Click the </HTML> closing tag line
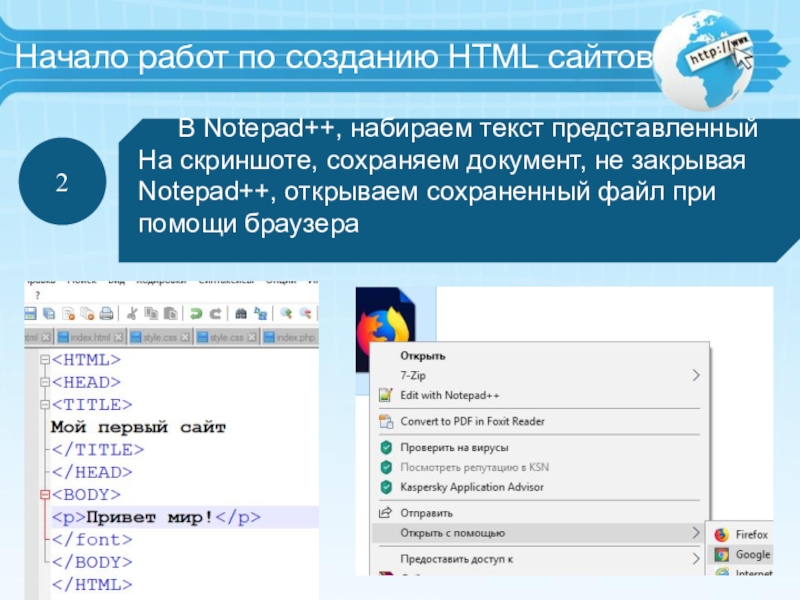800x600 pixels. coord(92,585)
